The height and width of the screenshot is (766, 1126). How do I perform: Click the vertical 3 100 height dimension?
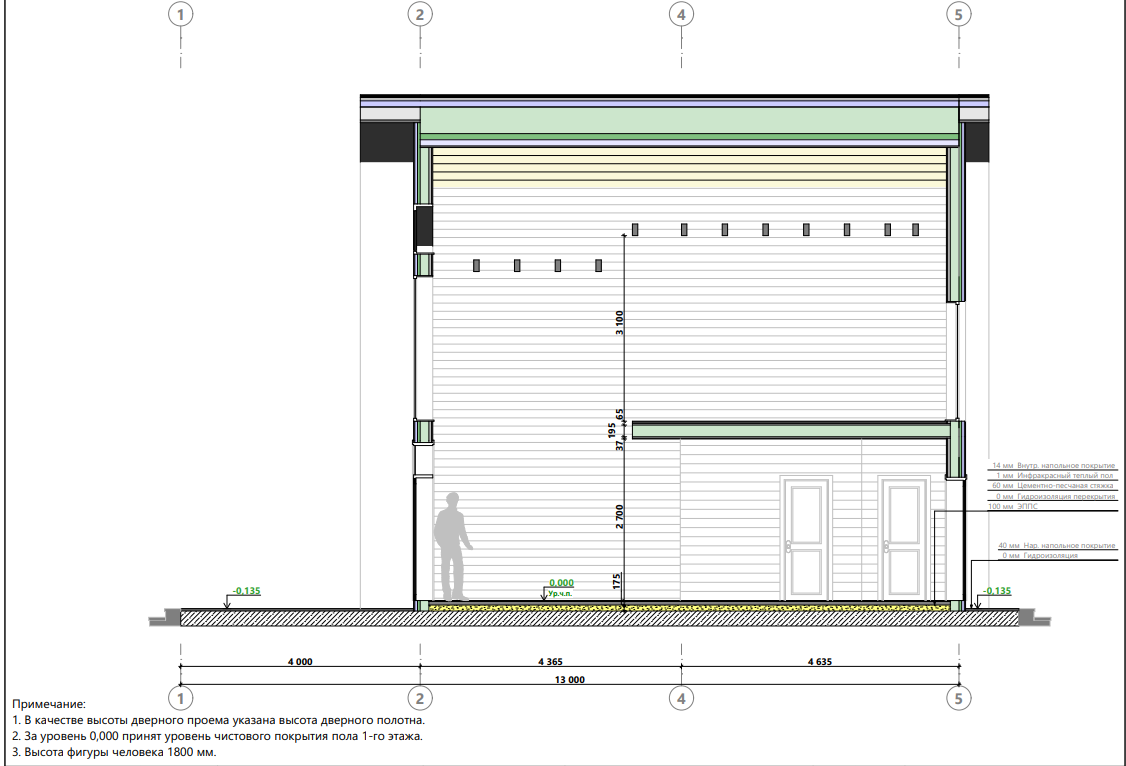pos(619,323)
